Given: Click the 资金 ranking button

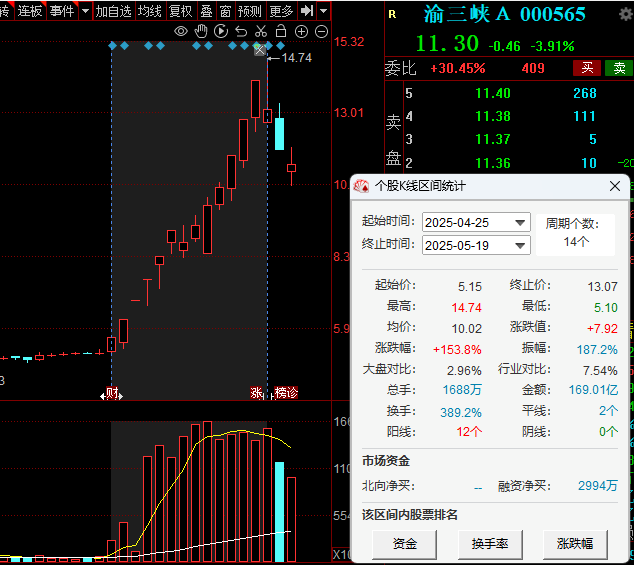Looking at the screenshot, I should (x=404, y=544).
